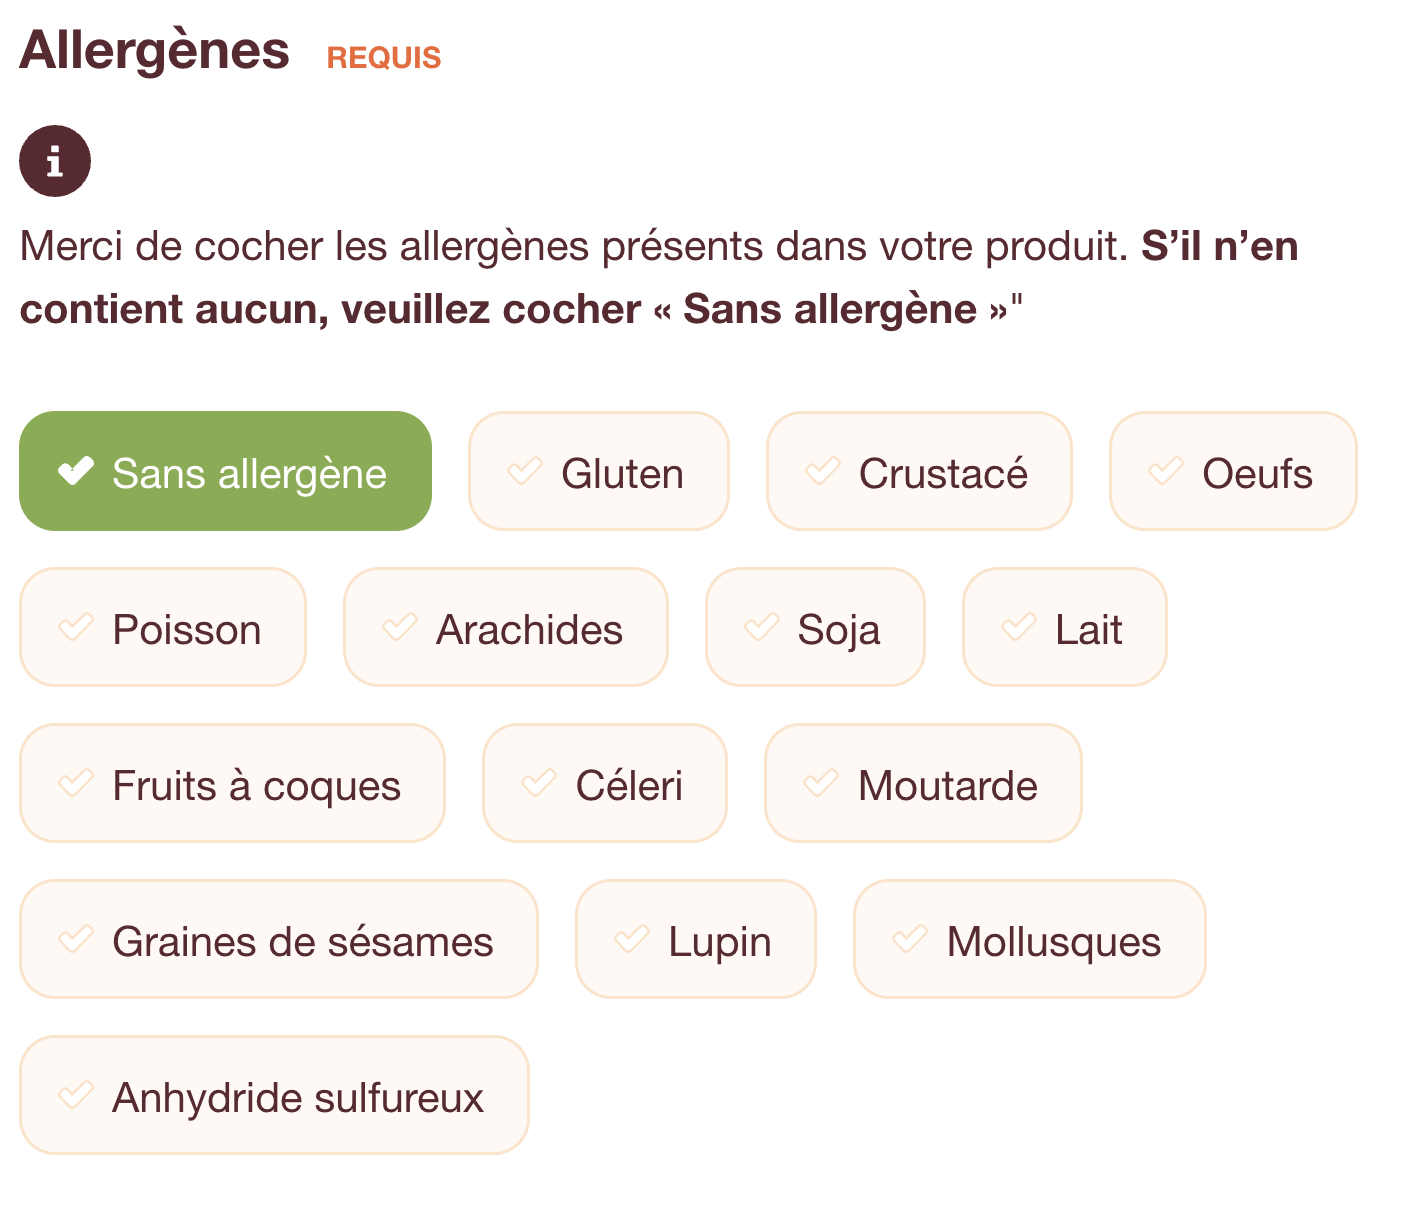Viewport: 1404px width, 1212px height.
Task: Tick Graines de sésames option
Action: click(x=279, y=939)
